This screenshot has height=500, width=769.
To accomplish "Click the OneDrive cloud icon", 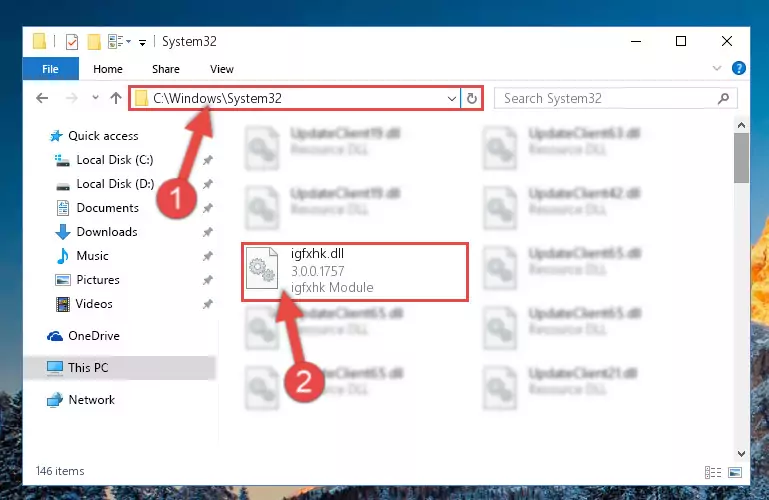I will click(55, 336).
